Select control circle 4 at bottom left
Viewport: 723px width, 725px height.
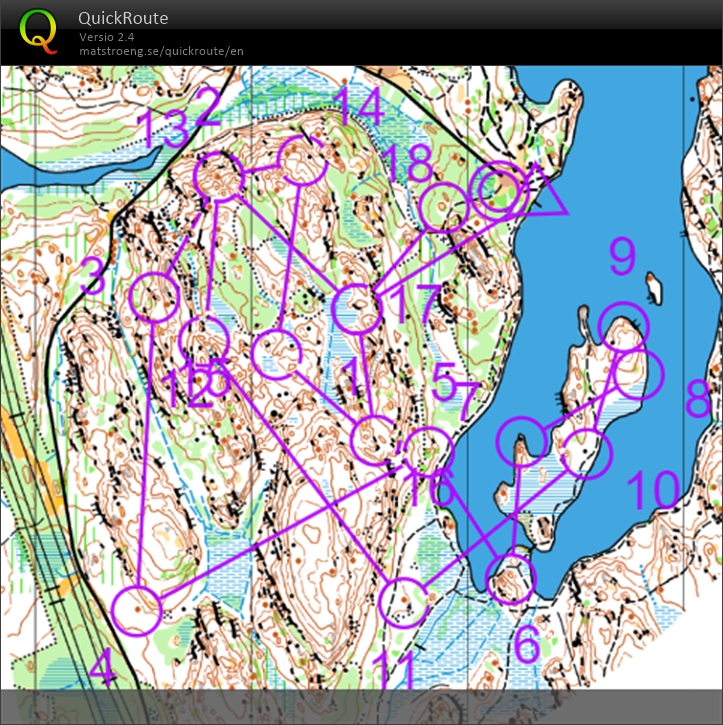coord(137,610)
